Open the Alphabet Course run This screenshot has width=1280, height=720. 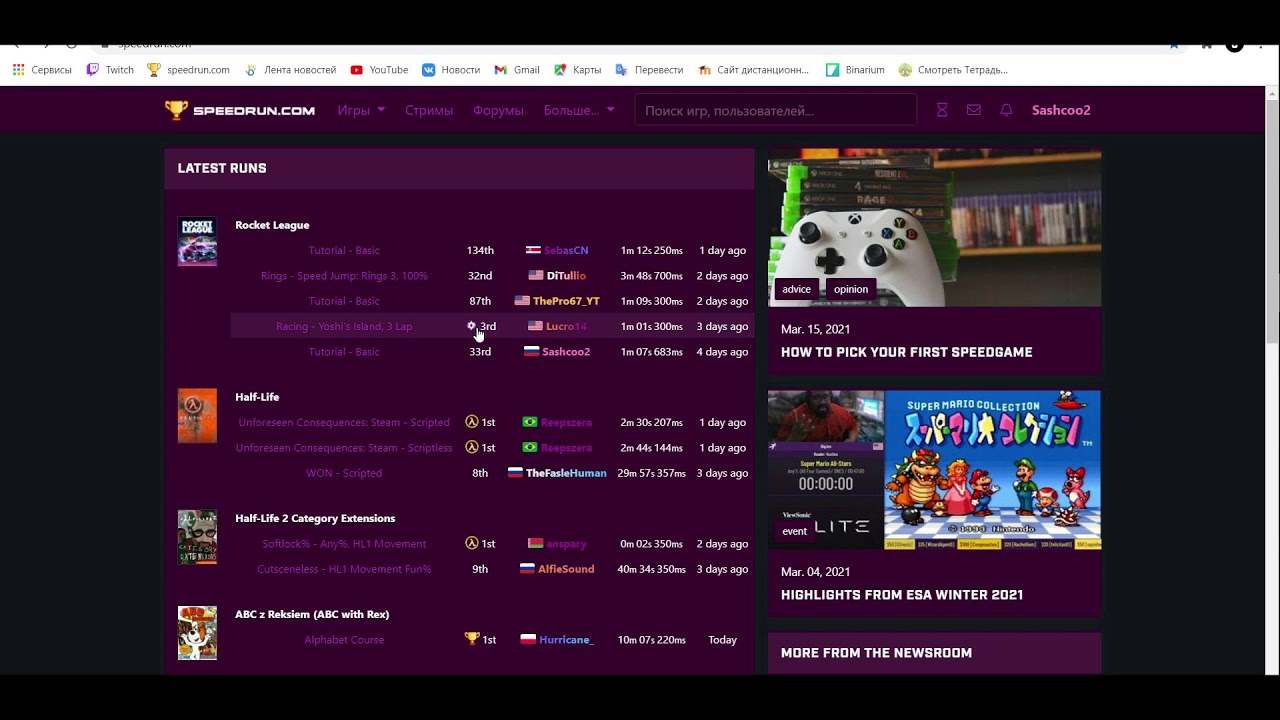(344, 640)
